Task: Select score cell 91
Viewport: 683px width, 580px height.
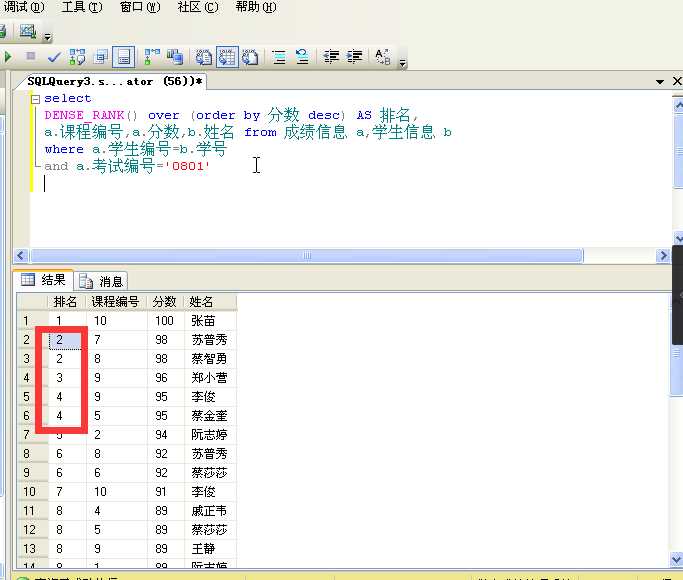Action: click(166, 492)
